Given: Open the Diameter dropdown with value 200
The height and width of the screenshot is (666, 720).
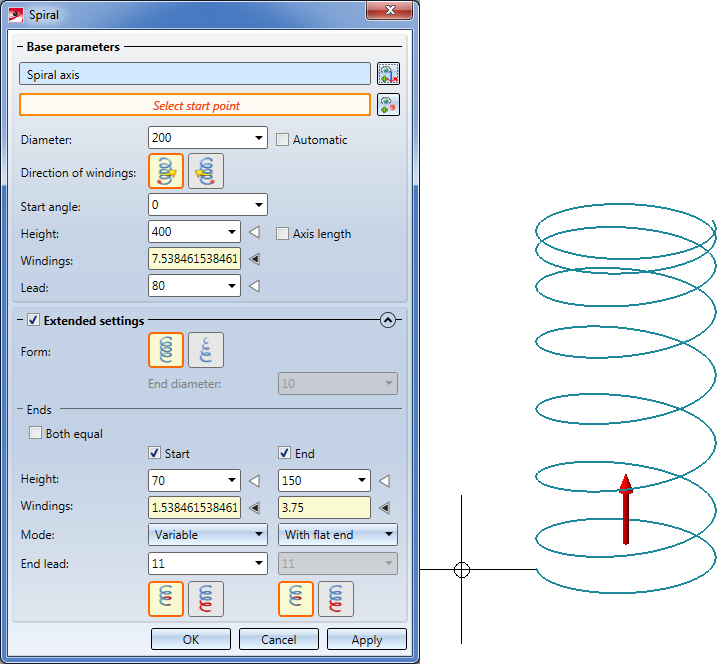Looking at the screenshot, I should [259, 138].
